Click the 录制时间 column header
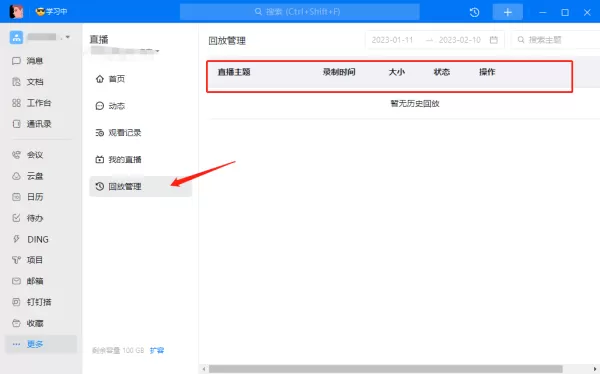Viewport: 600px width, 374px height. tap(339, 72)
